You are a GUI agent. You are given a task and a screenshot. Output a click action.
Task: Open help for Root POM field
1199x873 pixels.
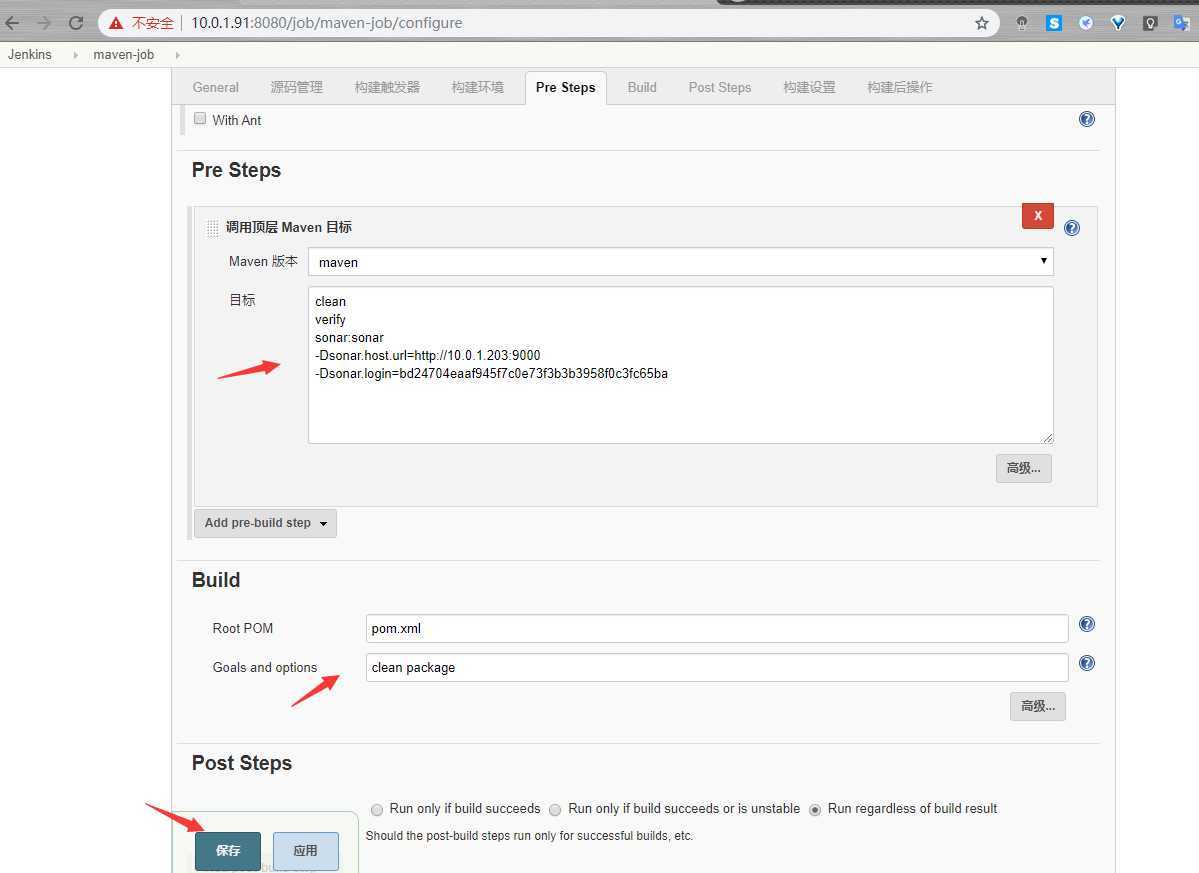pyautogui.click(x=1087, y=625)
